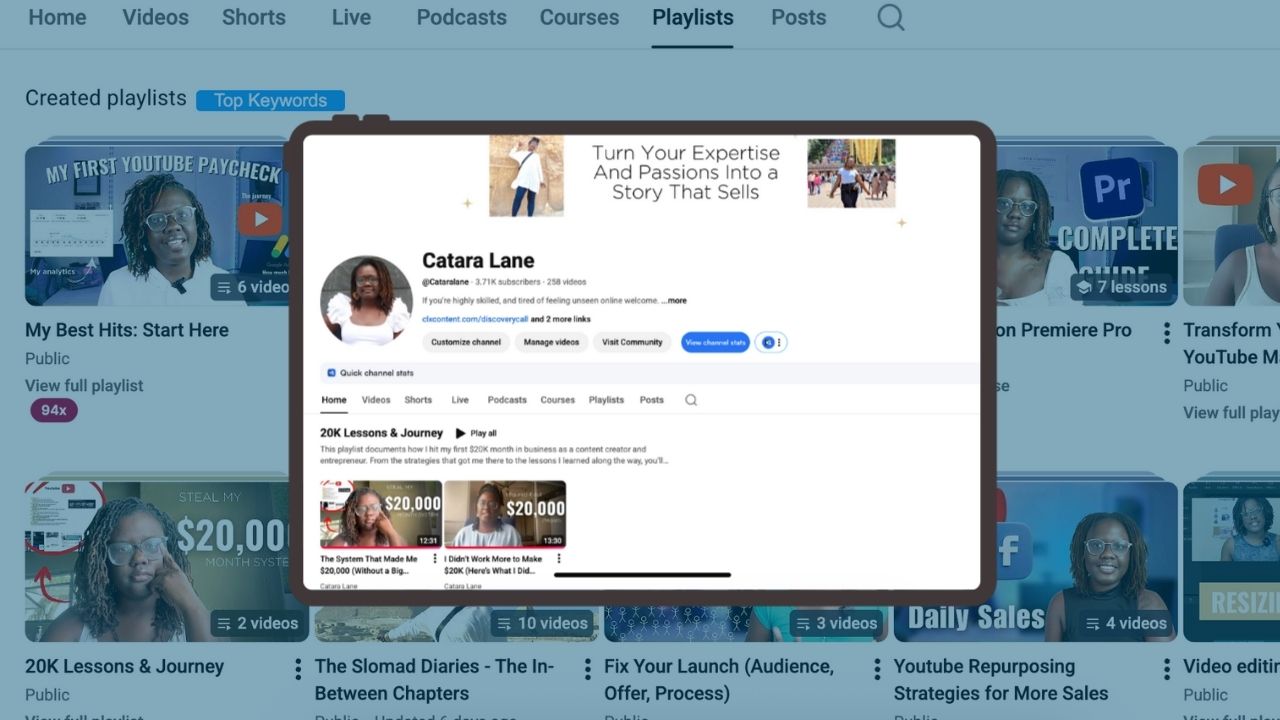Open the clxcontent.com/discoverycall link

(474, 319)
